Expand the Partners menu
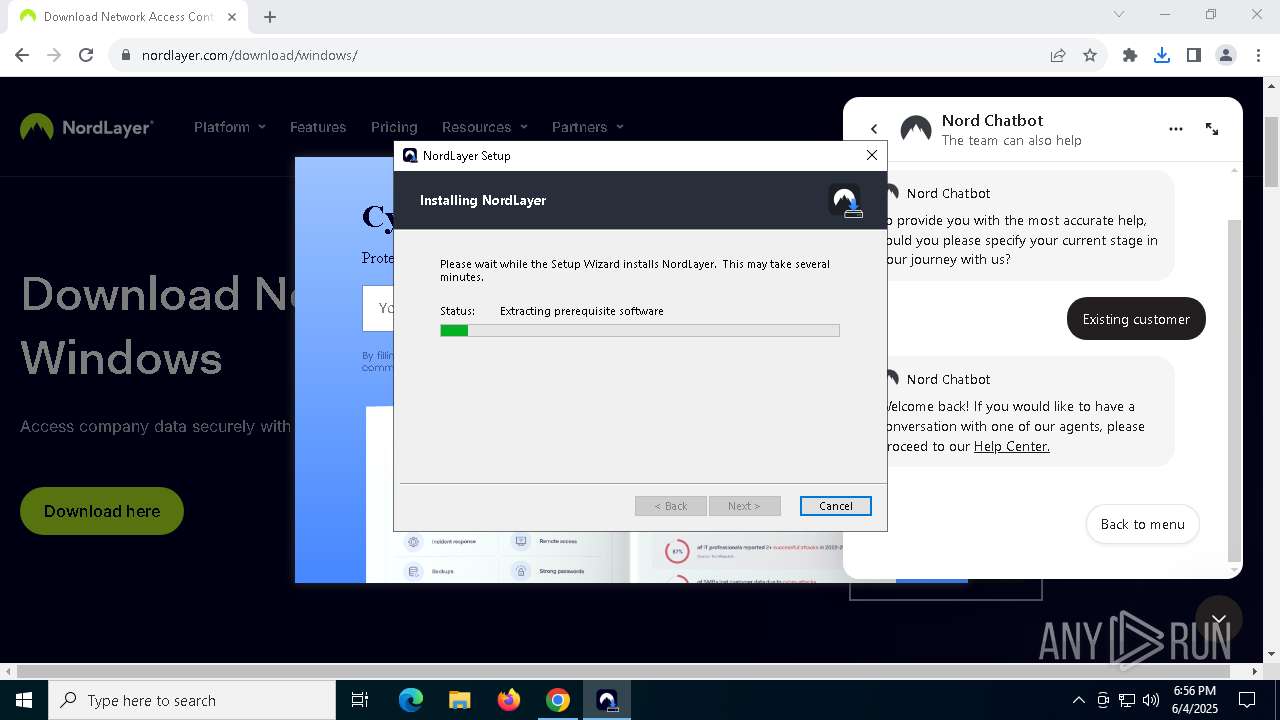The width and height of the screenshot is (1280, 720). (588, 127)
